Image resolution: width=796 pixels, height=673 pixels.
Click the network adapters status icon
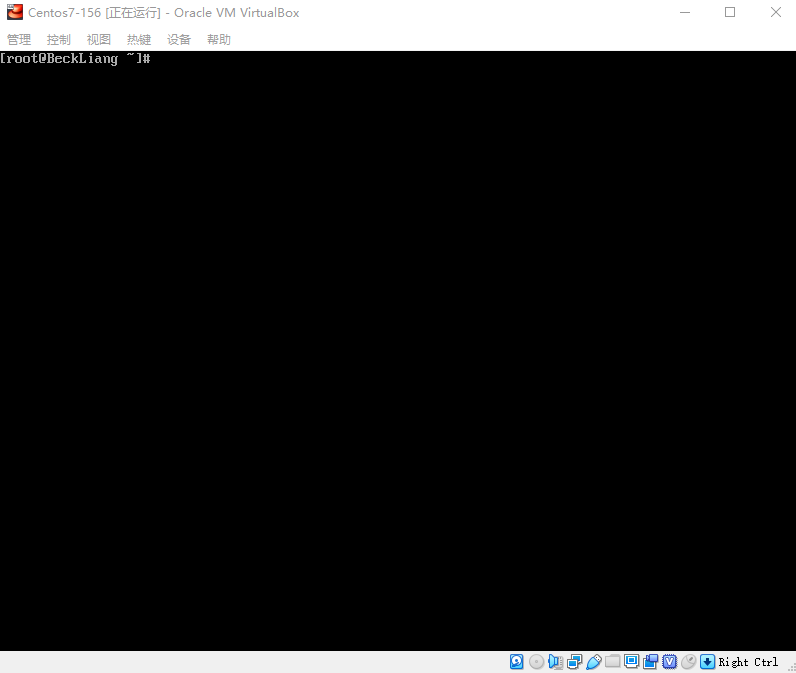coord(575,661)
